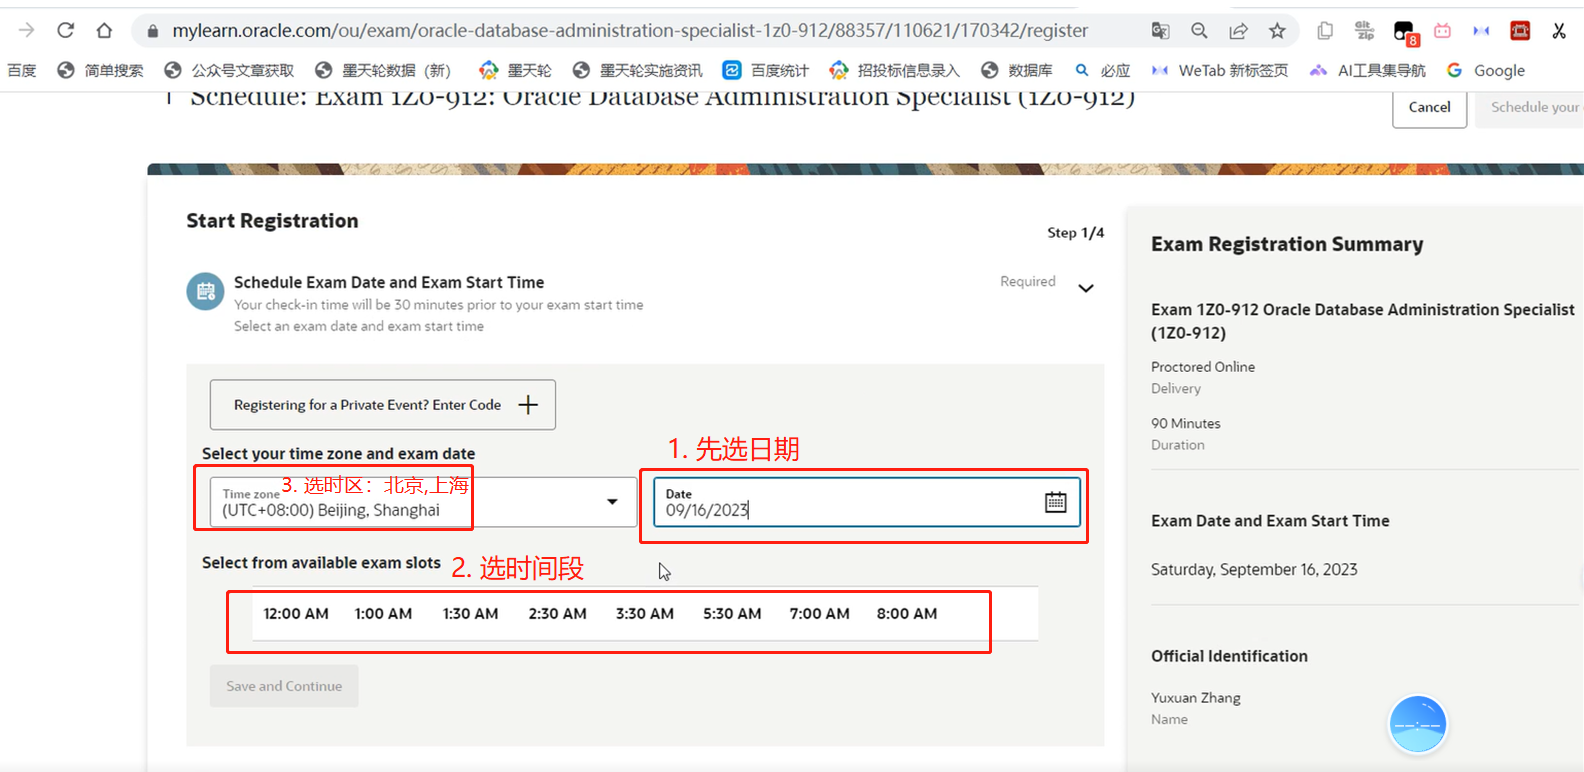Open the calendar date picker icon
1584x772 pixels.
coord(1055,502)
